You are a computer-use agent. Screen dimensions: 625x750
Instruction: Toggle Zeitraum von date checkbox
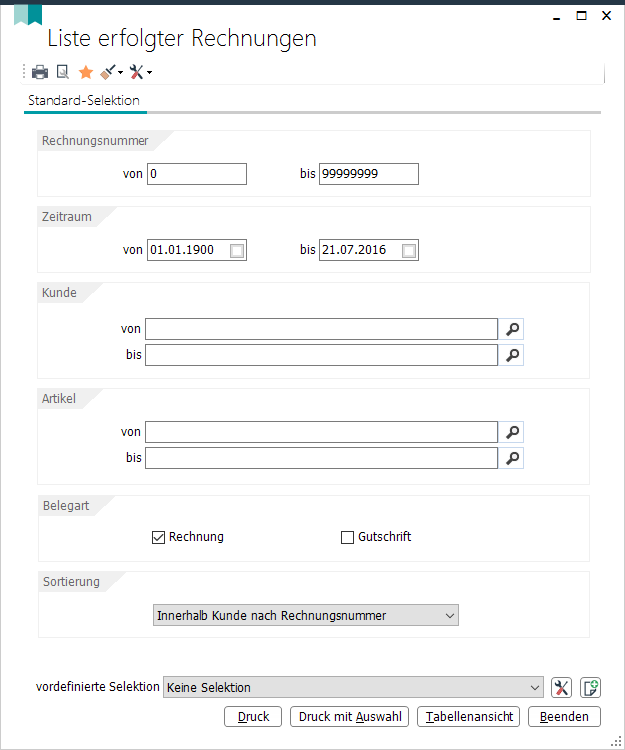pos(237,251)
